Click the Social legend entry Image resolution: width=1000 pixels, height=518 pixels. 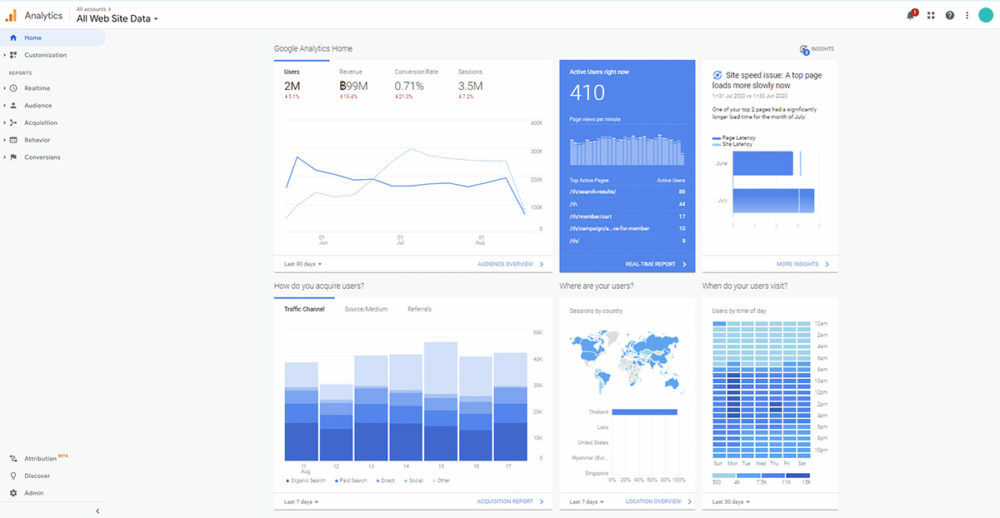click(x=416, y=480)
